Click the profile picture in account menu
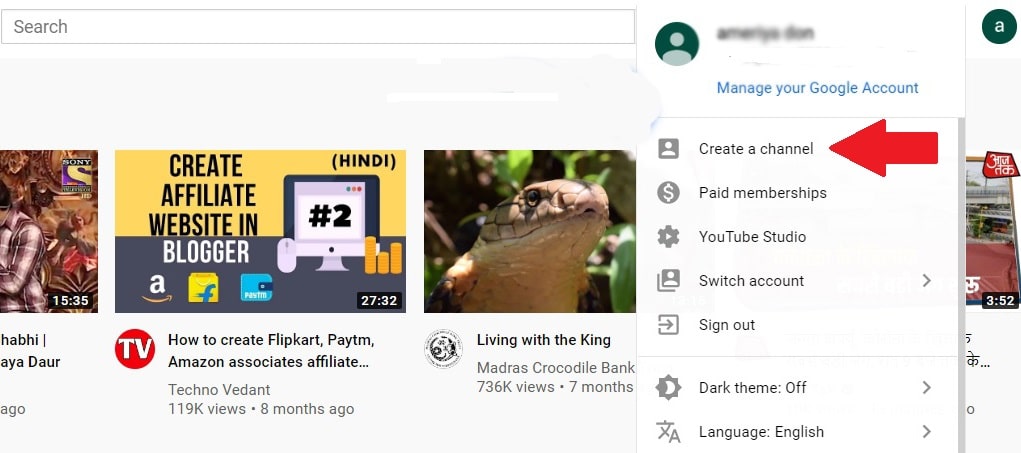Viewport: 1021px width, 453px height. click(677, 44)
